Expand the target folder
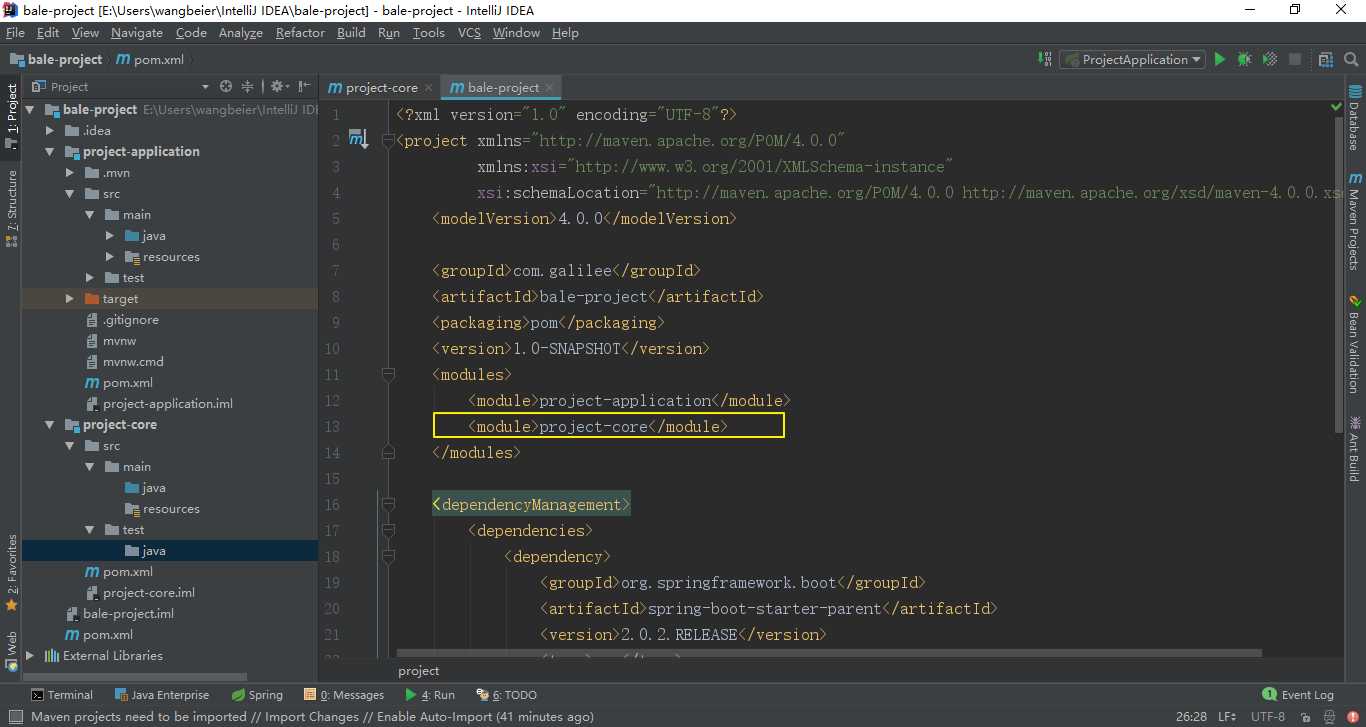Screen dimensions: 1366x727 pyautogui.click(x=70, y=299)
